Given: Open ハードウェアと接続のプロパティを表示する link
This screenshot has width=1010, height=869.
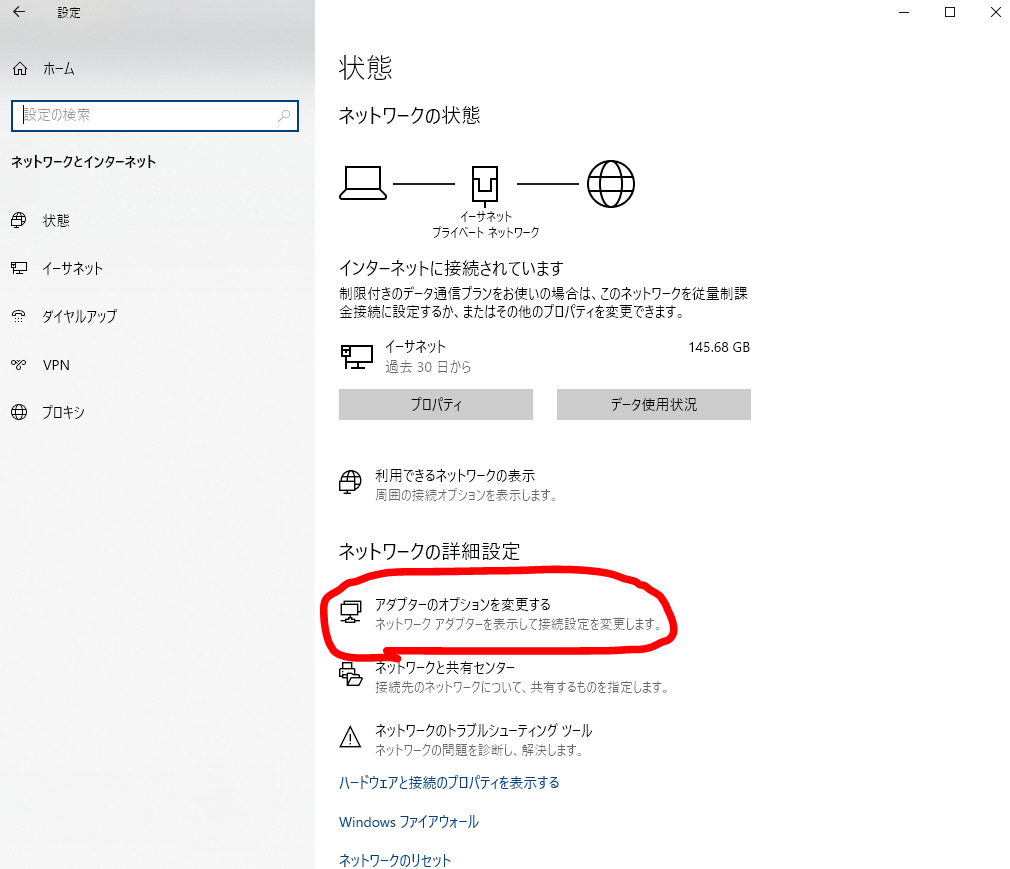Looking at the screenshot, I should 449,782.
